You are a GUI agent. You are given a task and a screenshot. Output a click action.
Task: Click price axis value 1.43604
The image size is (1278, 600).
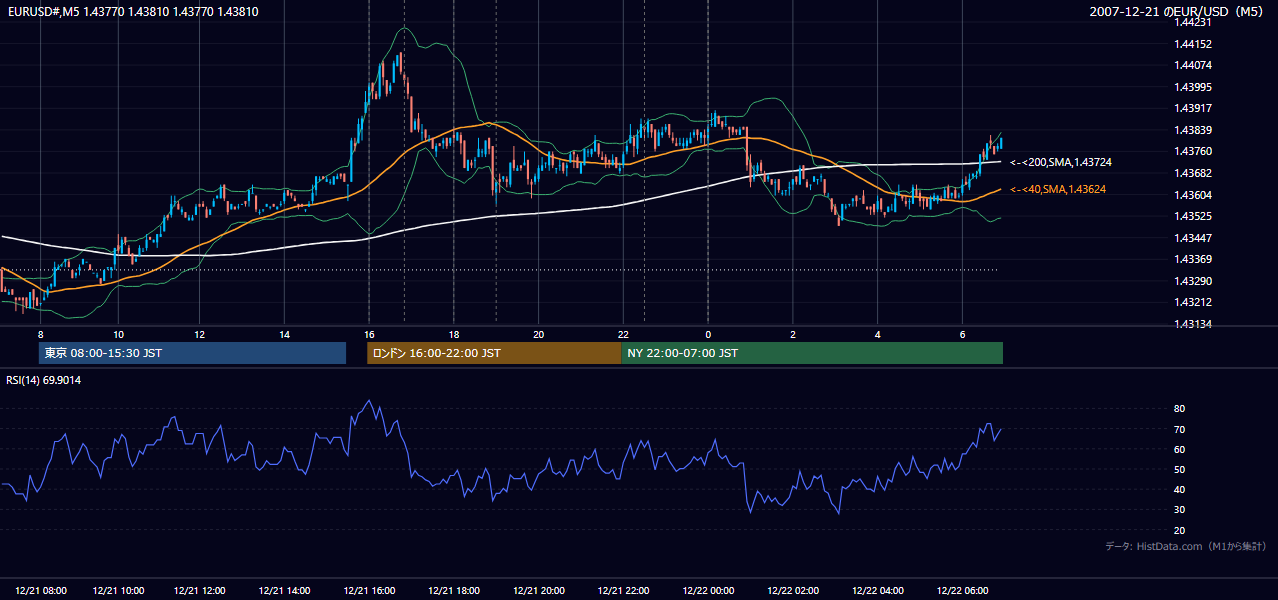(1193, 195)
